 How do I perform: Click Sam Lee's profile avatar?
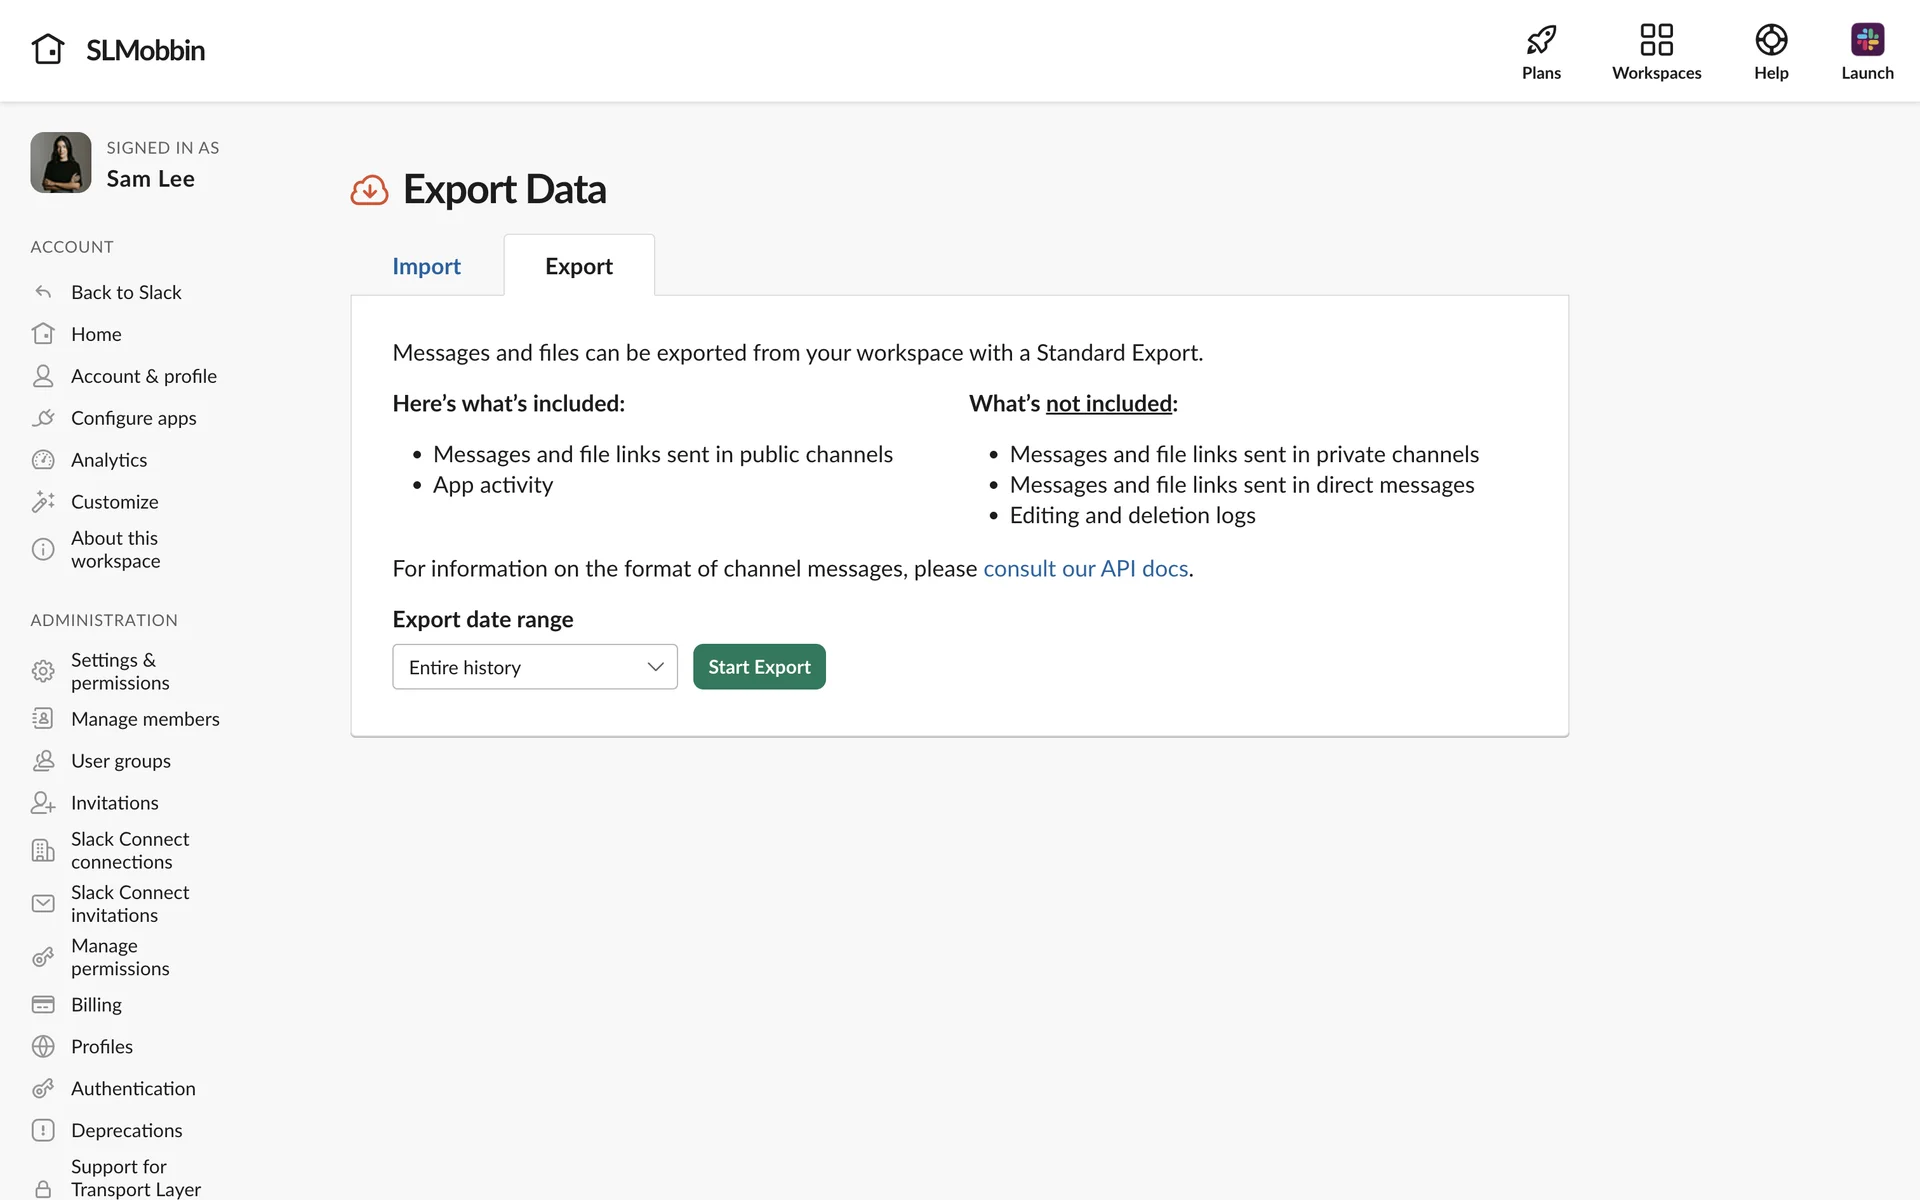pyautogui.click(x=61, y=163)
